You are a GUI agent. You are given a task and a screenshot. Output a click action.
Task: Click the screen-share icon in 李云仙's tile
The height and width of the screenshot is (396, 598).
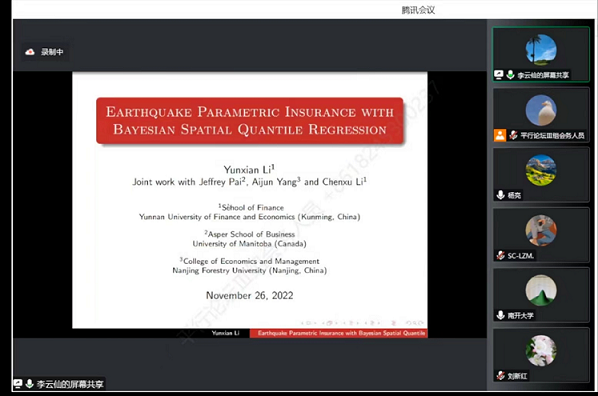click(498, 74)
